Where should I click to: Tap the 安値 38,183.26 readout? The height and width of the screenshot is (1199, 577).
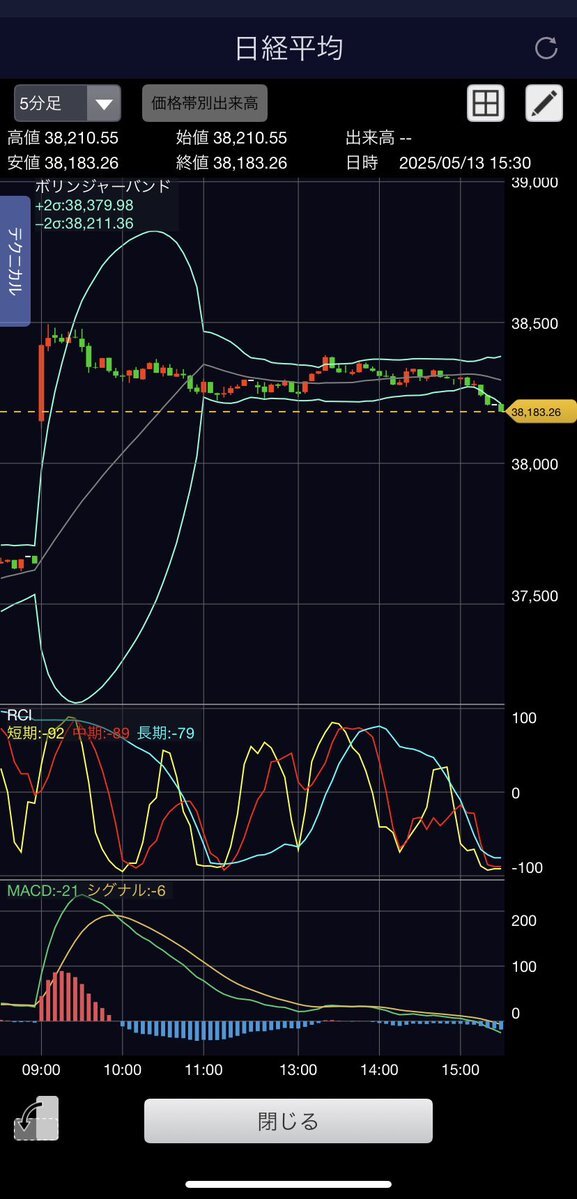coord(63,163)
